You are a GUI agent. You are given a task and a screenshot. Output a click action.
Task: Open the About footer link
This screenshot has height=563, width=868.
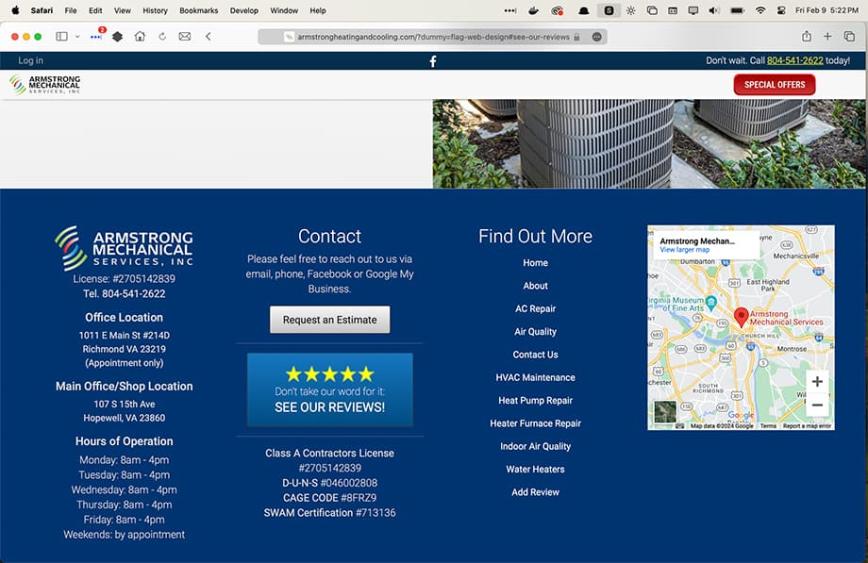coord(535,286)
